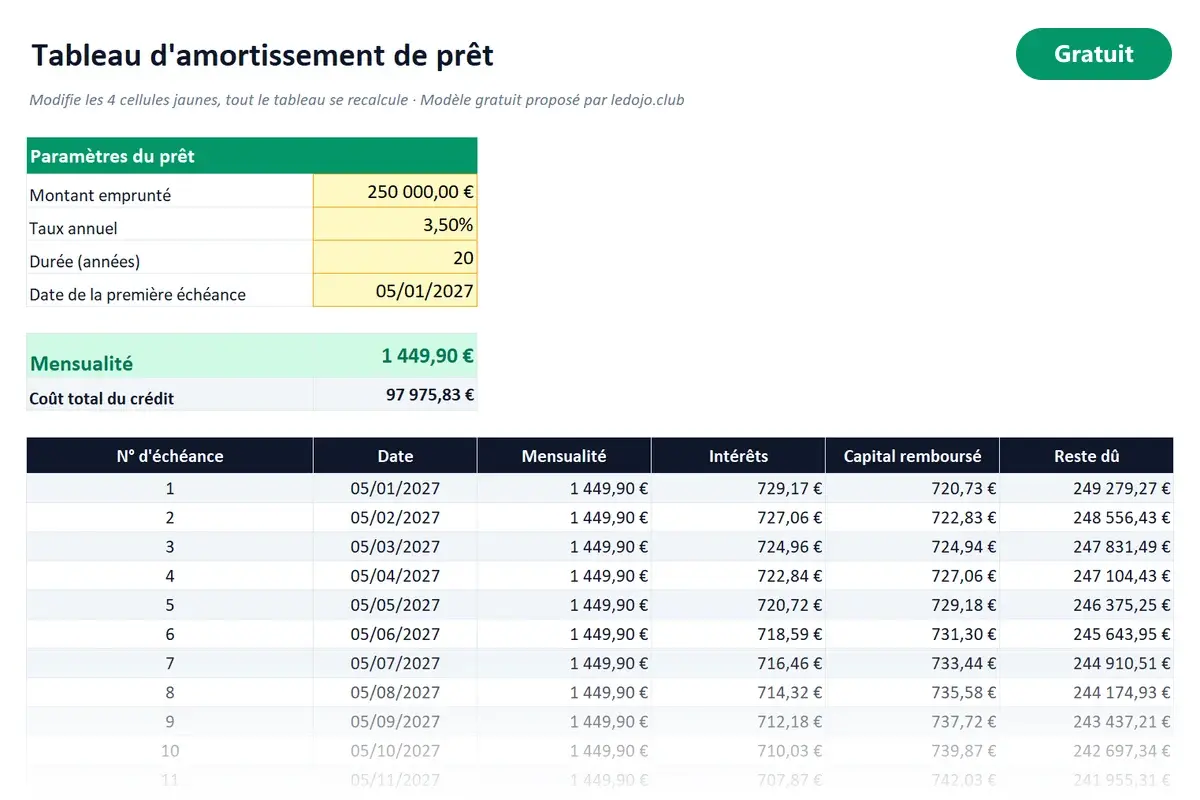Viewport: 1200px width, 800px height.
Task: Click the Coût total du crédit label
Action: click(102, 398)
